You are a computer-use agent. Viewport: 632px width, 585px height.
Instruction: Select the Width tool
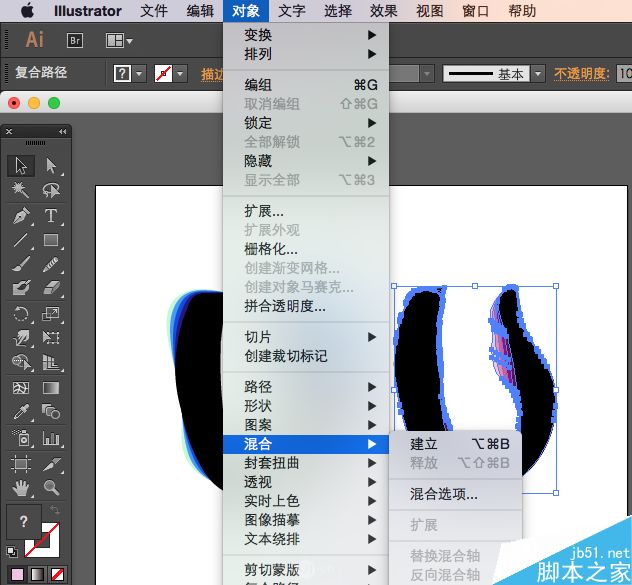[21, 338]
